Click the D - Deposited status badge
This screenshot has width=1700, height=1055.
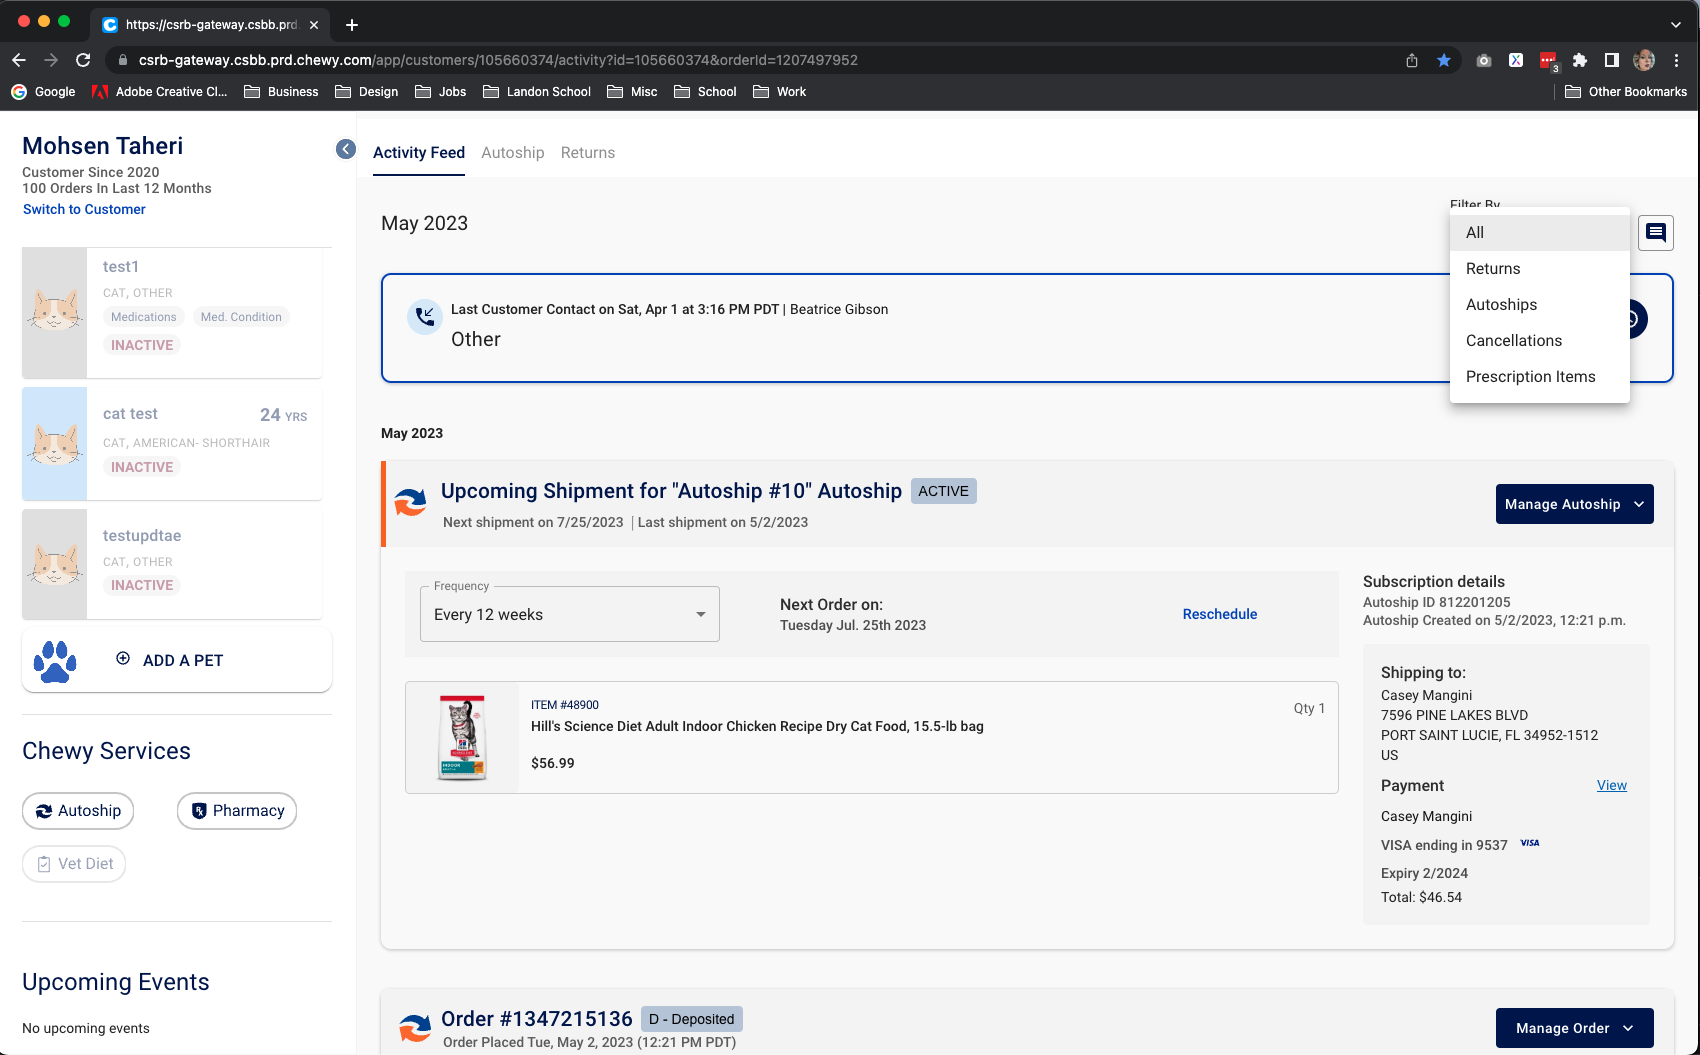[x=692, y=1019]
